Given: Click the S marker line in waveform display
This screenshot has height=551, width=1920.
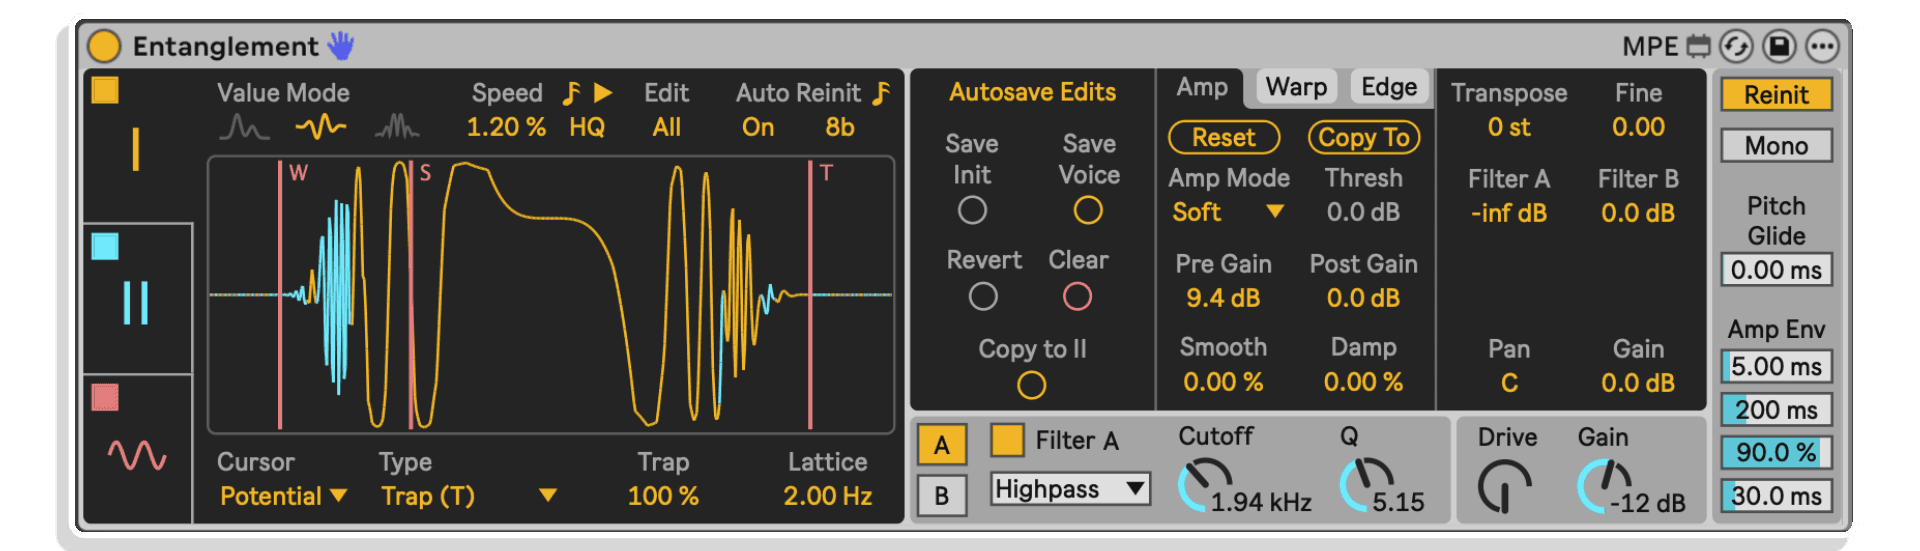Looking at the screenshot, I should click(410, 295).
